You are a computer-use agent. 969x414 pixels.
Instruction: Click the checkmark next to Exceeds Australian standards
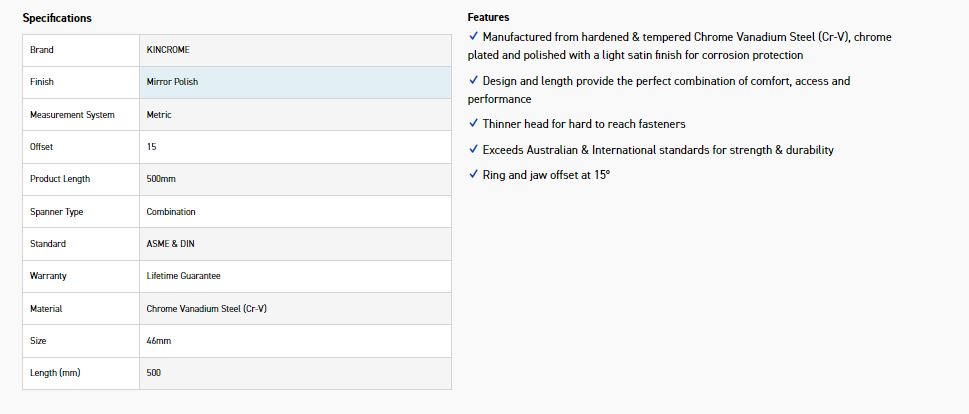point(473,149)
